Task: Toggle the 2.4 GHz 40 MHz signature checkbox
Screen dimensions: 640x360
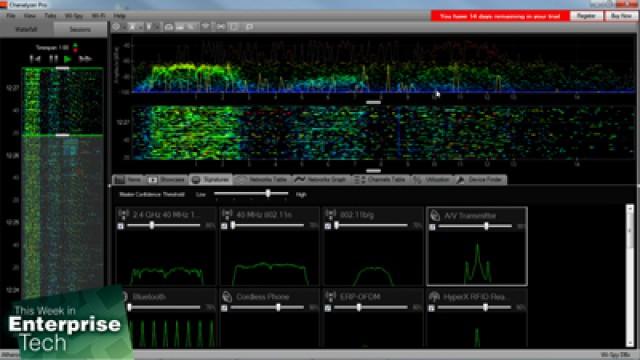Action: click(x=121, y=226)
